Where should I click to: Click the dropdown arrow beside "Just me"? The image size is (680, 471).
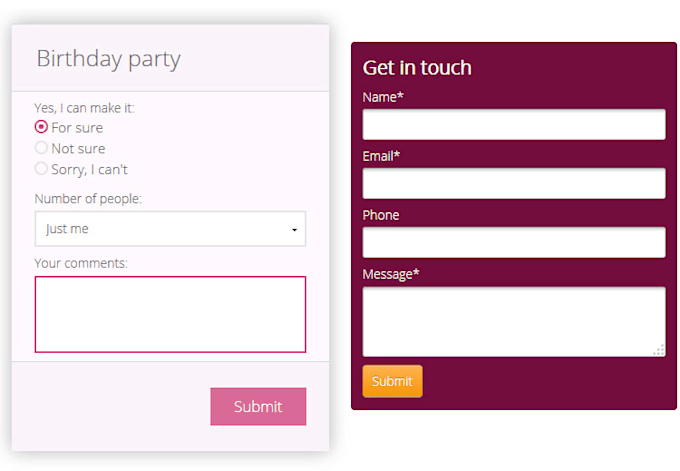point(294,230)
